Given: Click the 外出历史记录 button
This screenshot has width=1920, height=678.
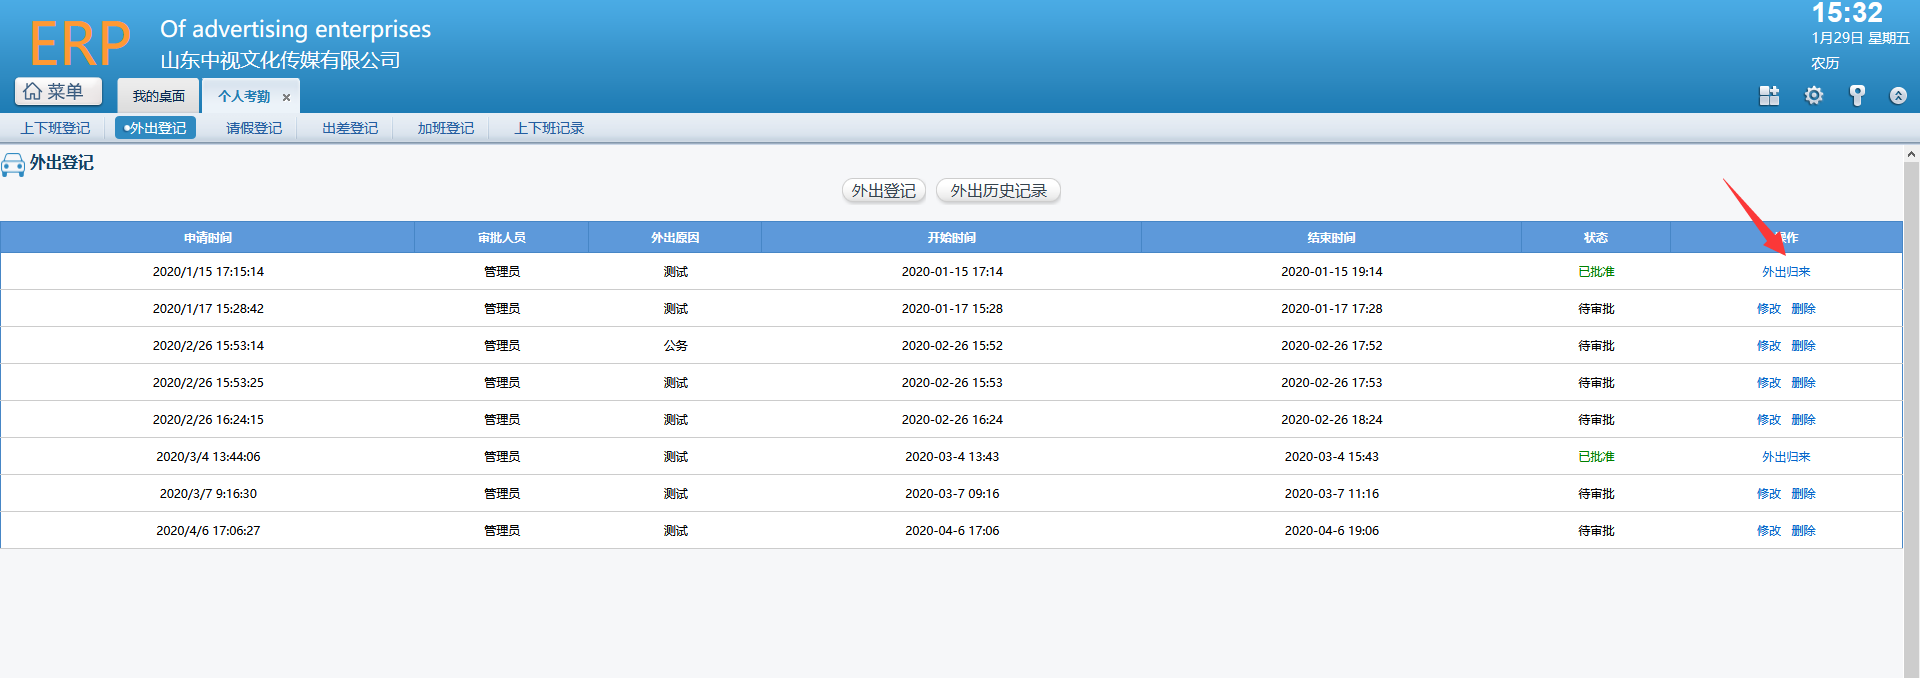Looking at the screenshot, I should 998,191.
